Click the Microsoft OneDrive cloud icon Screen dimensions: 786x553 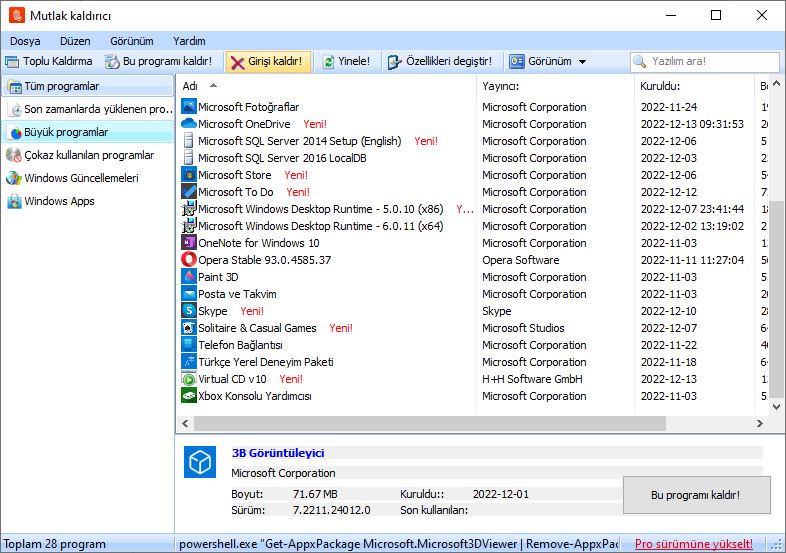188,124
